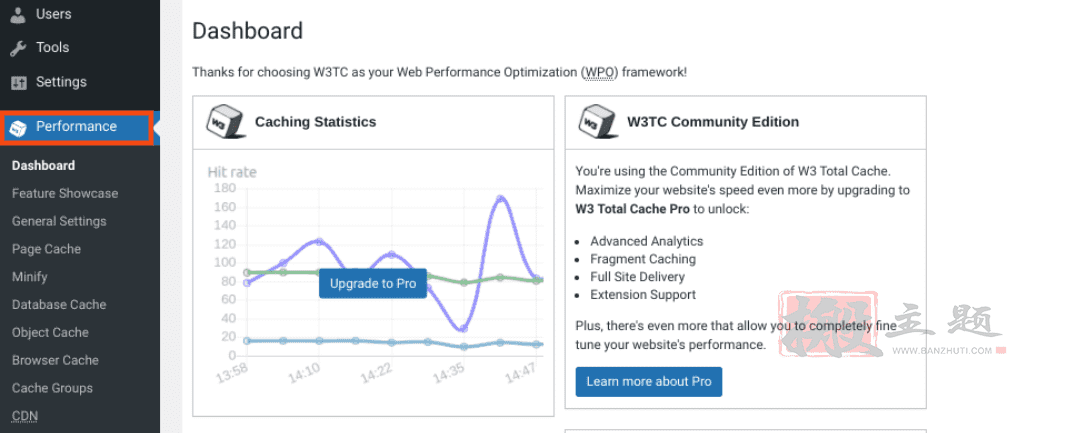Click the Settings sliders icon
This screenshot has height=433, width=1091.
(18, 82)
